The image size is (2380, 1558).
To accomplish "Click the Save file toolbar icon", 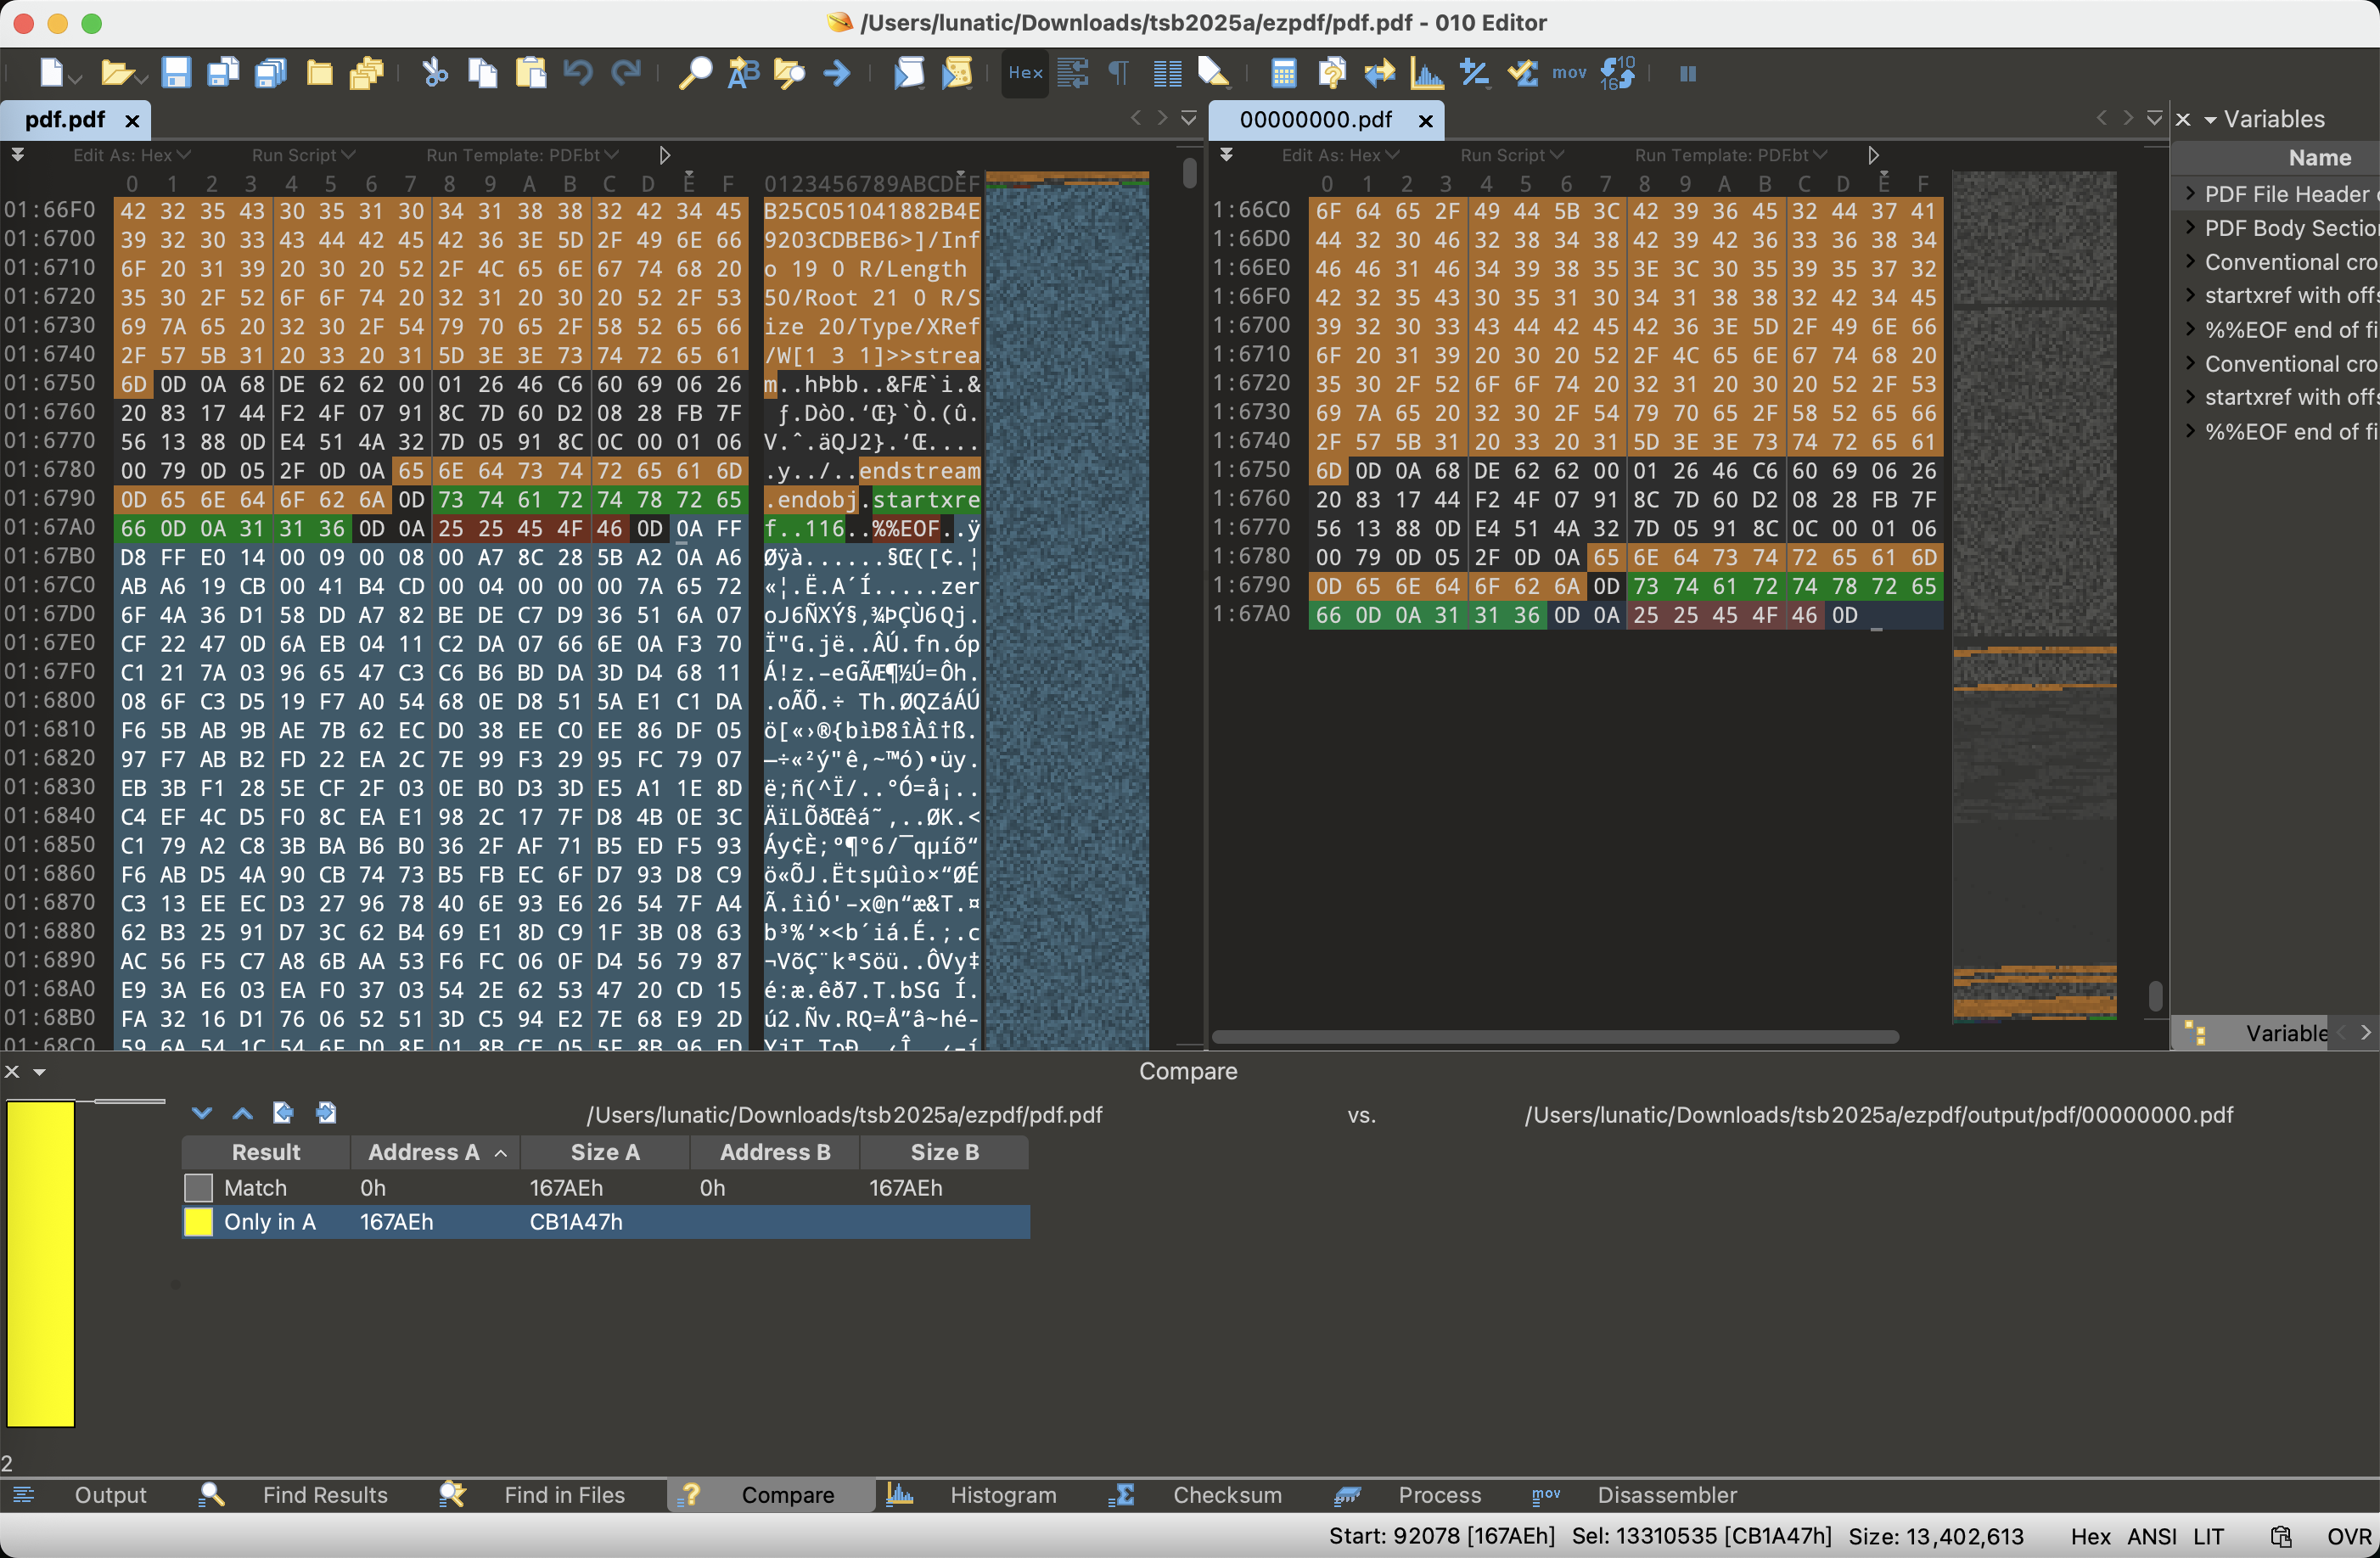I will (176, 73).
